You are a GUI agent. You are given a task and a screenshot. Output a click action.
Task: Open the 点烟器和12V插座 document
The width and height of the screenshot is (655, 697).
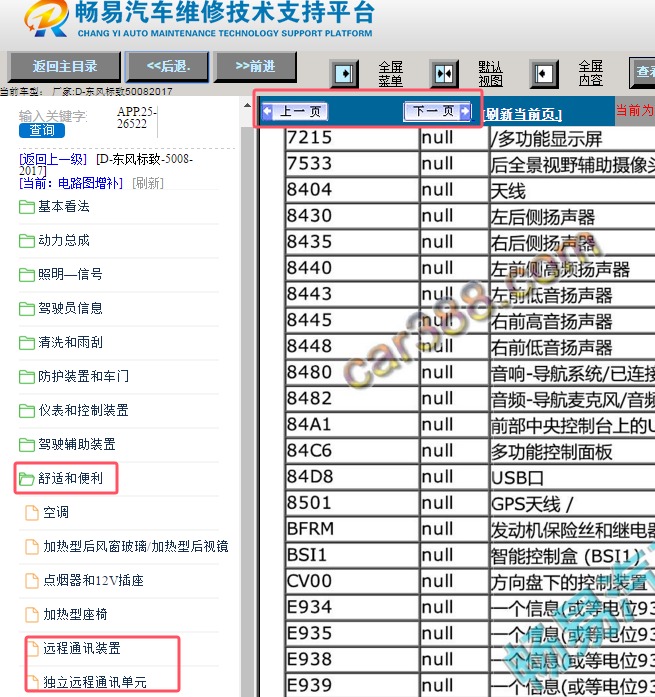(84, 581)
